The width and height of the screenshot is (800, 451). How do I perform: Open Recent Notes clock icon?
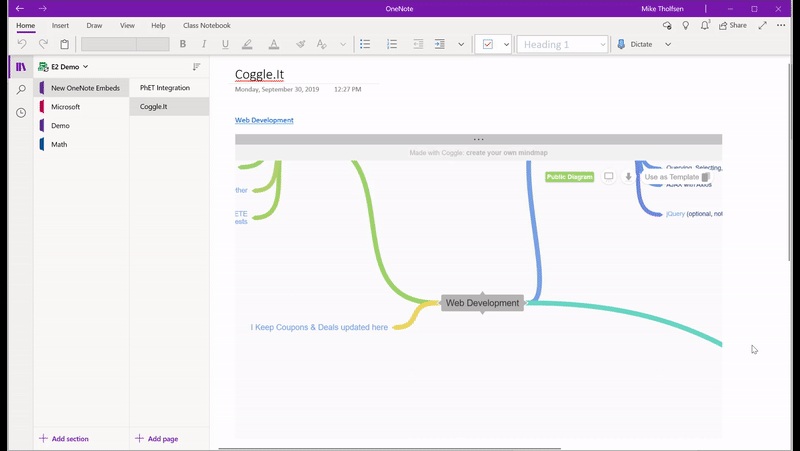coord(21,112)
